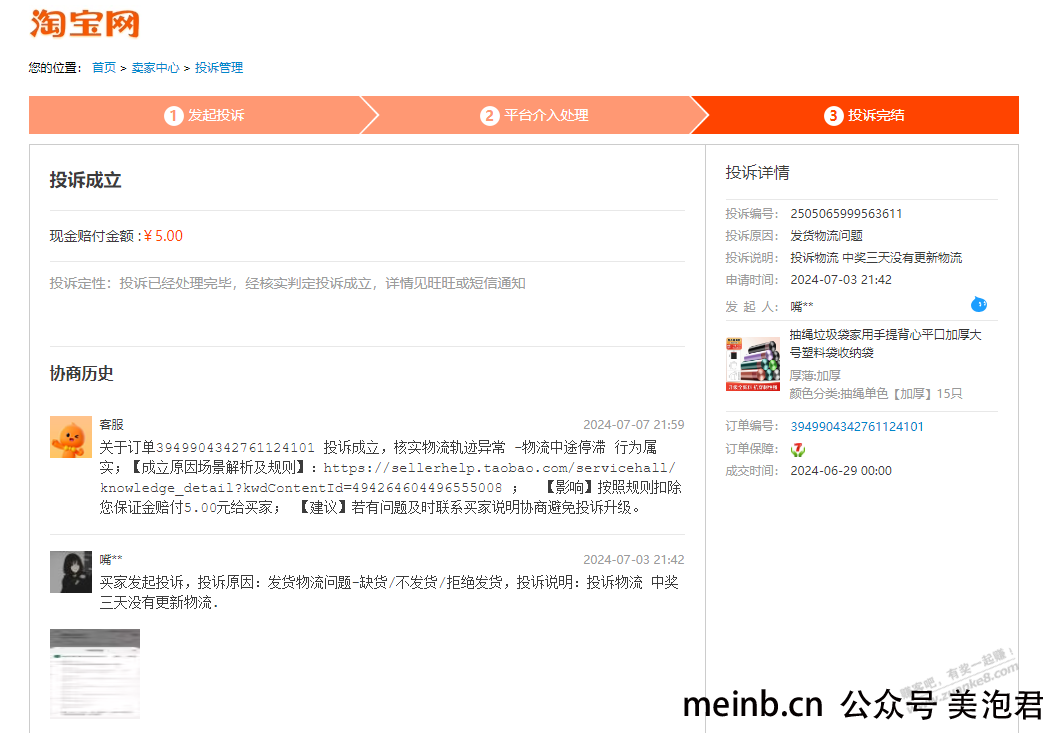Click the Taobao logo

coord(84,24)
